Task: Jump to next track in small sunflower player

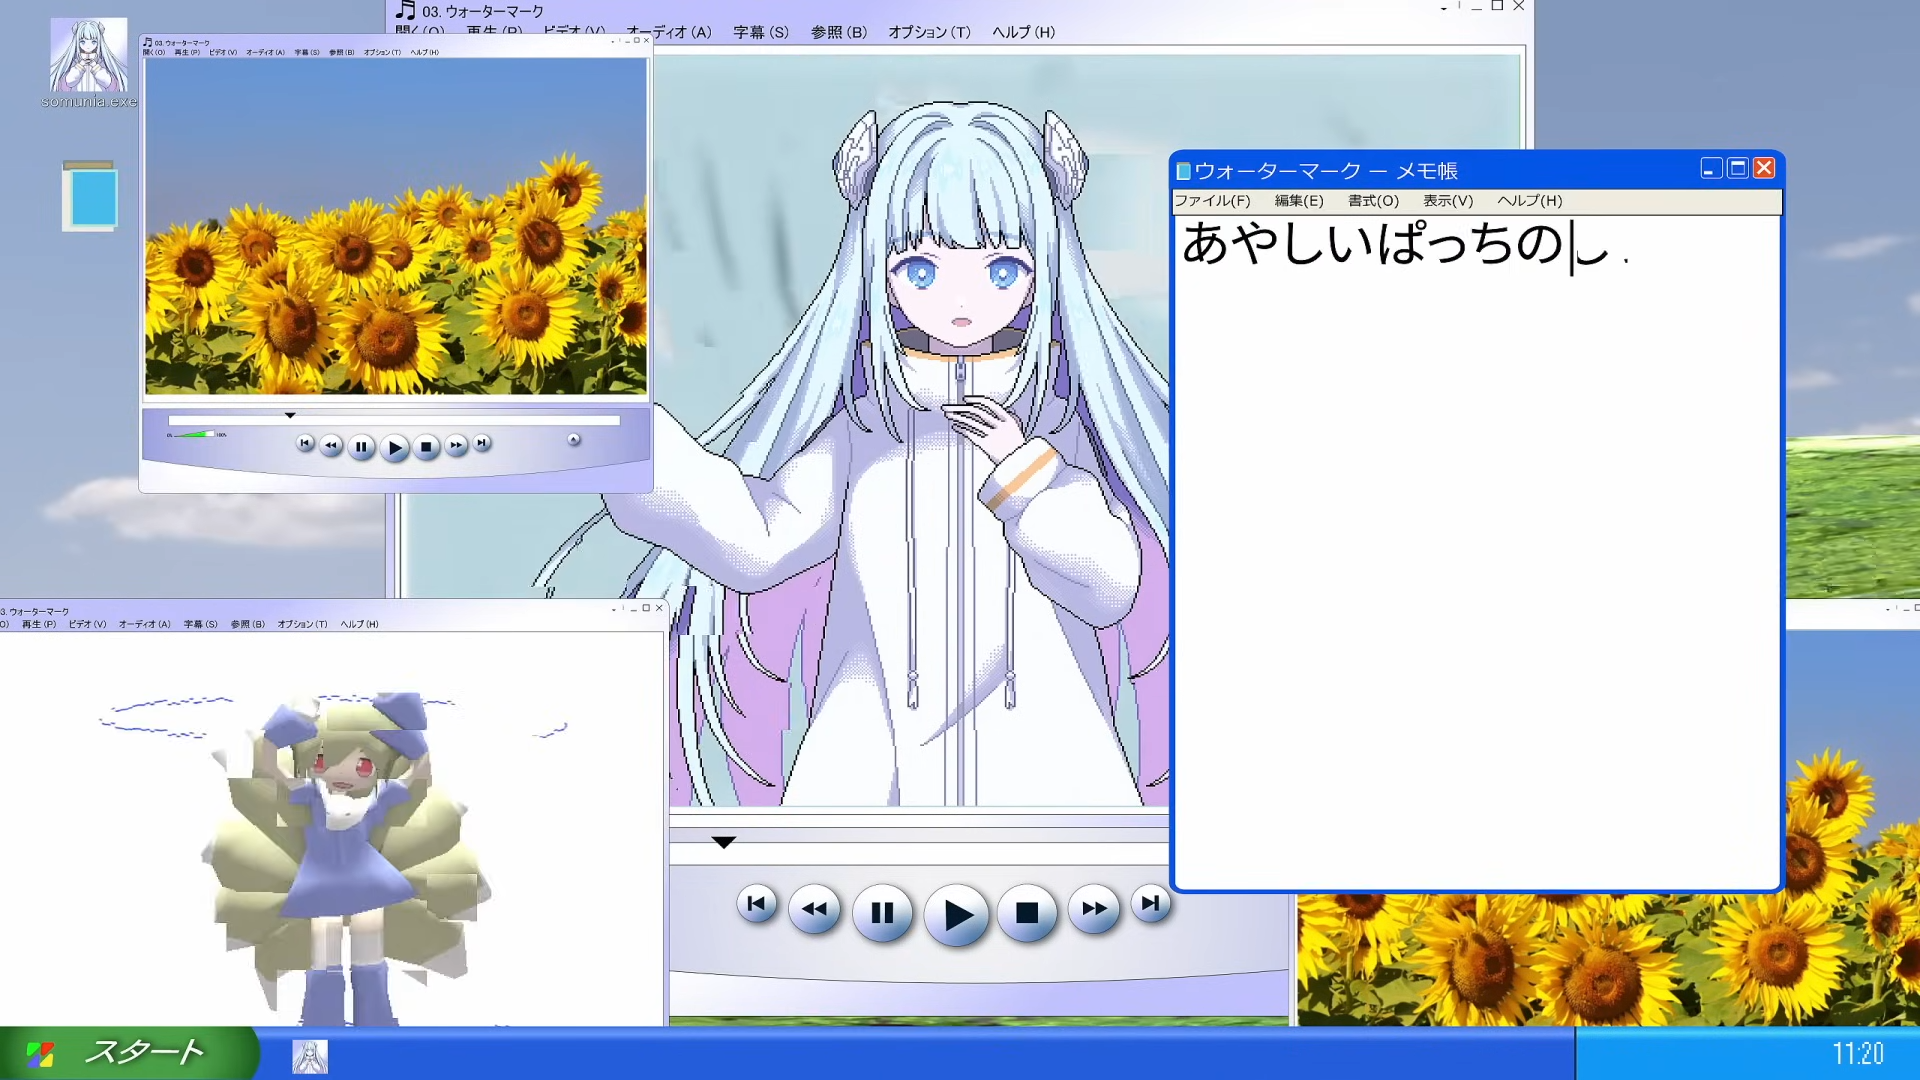Action: [482, 442]
